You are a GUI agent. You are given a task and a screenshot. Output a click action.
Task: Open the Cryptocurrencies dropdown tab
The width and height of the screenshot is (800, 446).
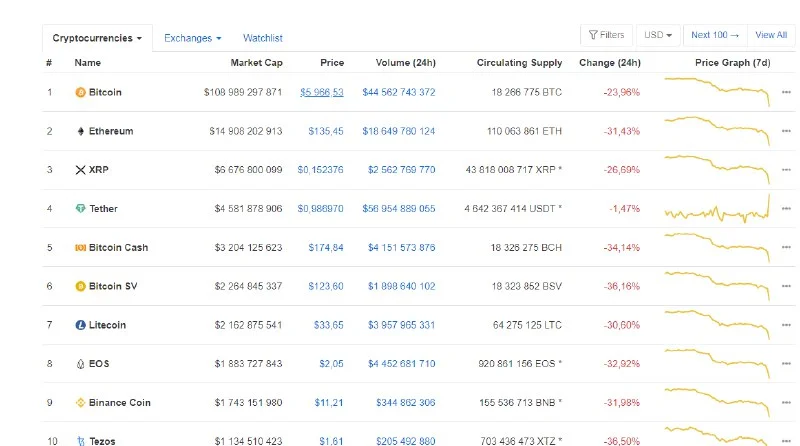(97, 38)
